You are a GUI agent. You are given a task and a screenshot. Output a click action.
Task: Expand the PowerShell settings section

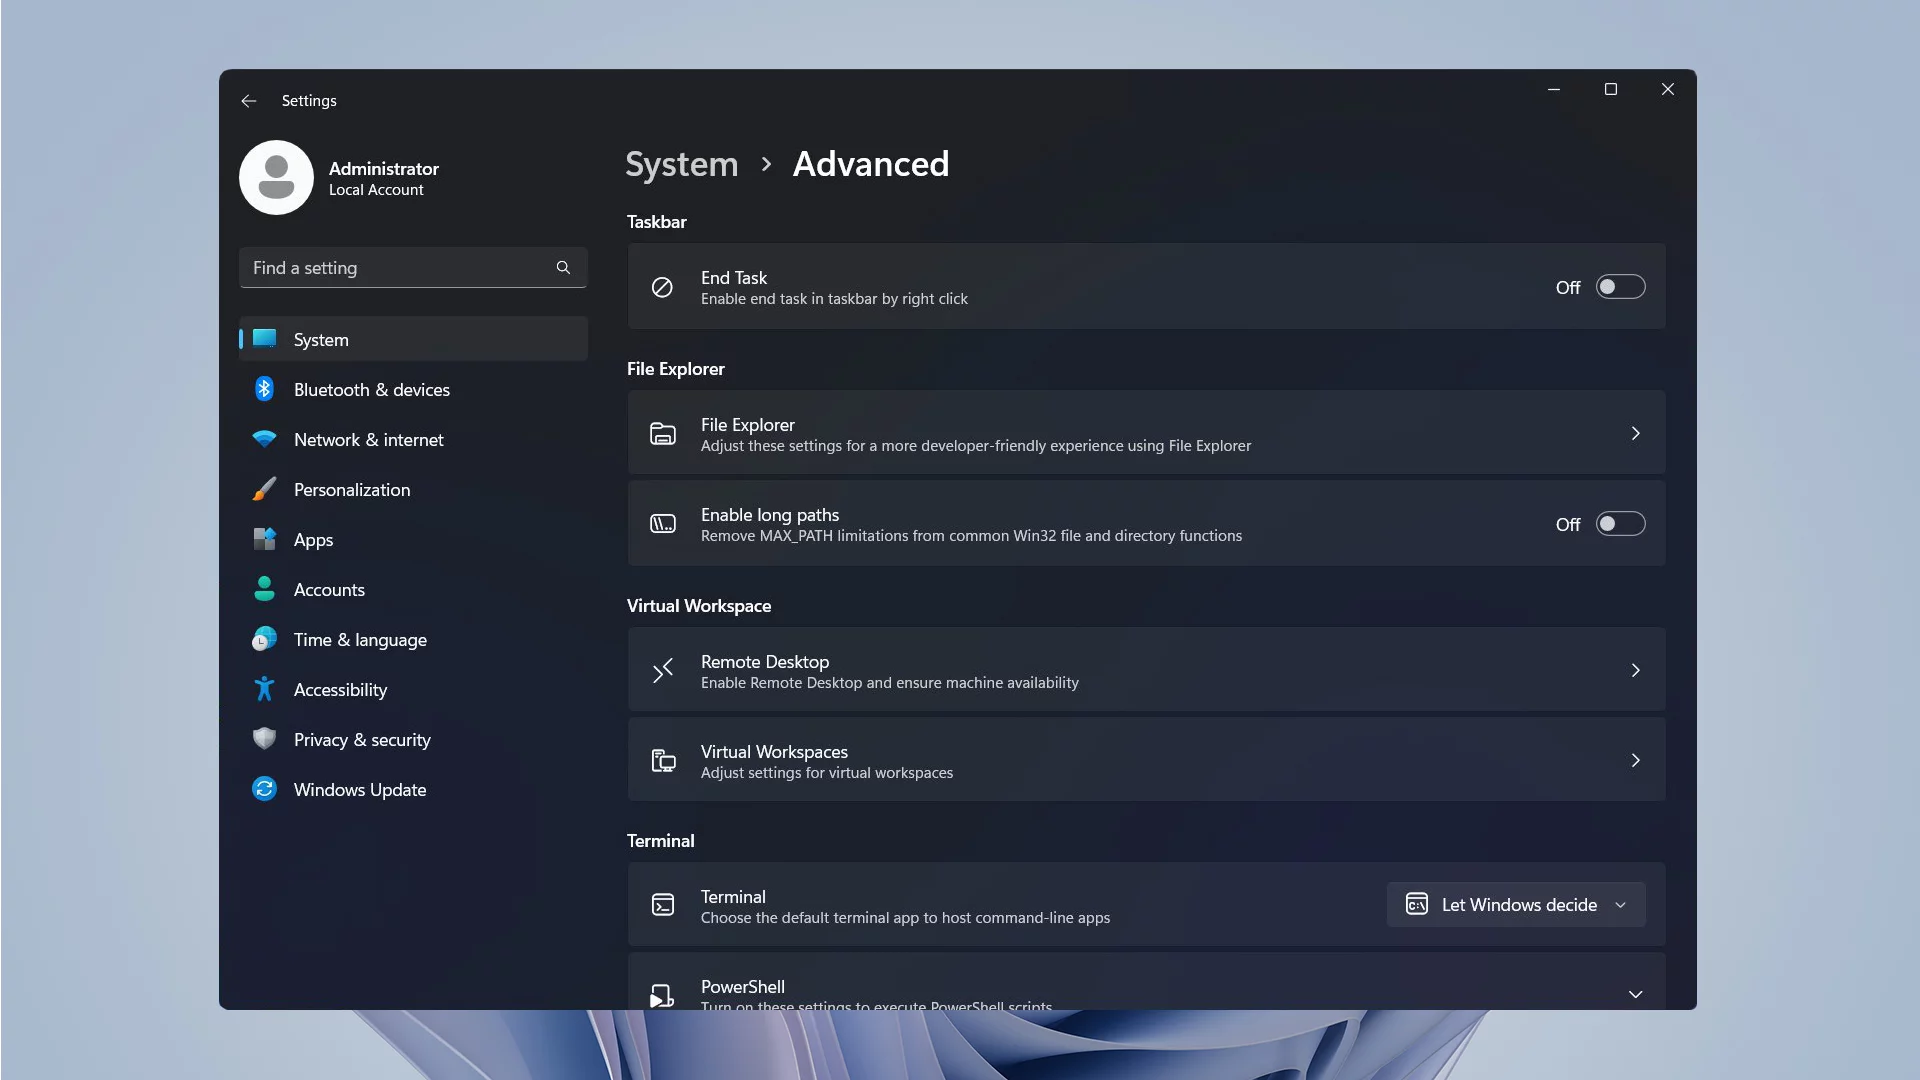(x=1636, y=994)
